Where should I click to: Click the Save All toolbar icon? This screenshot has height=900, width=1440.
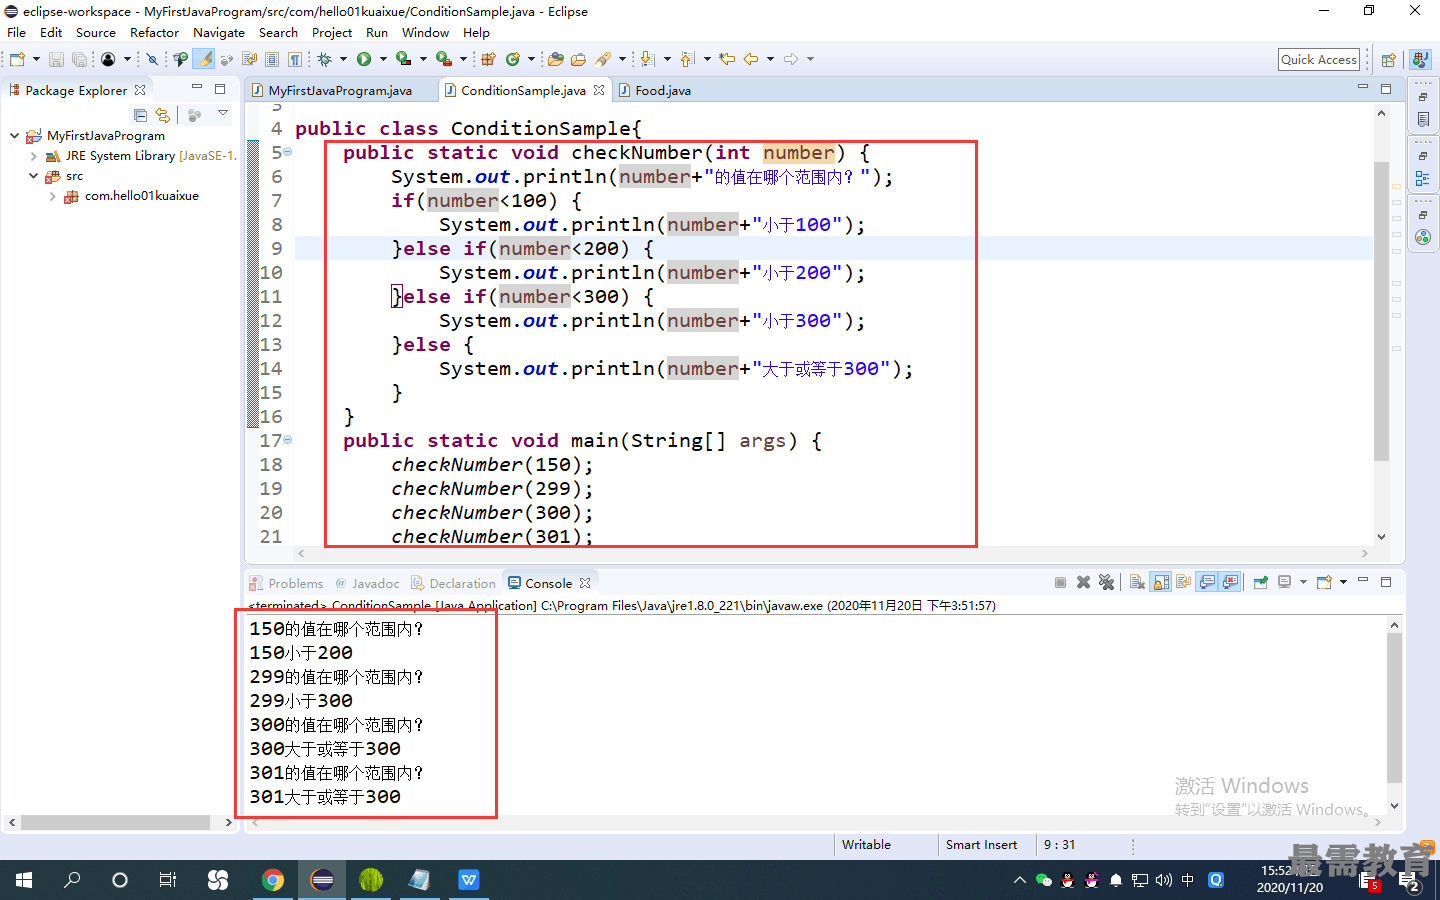pos(79,59)
